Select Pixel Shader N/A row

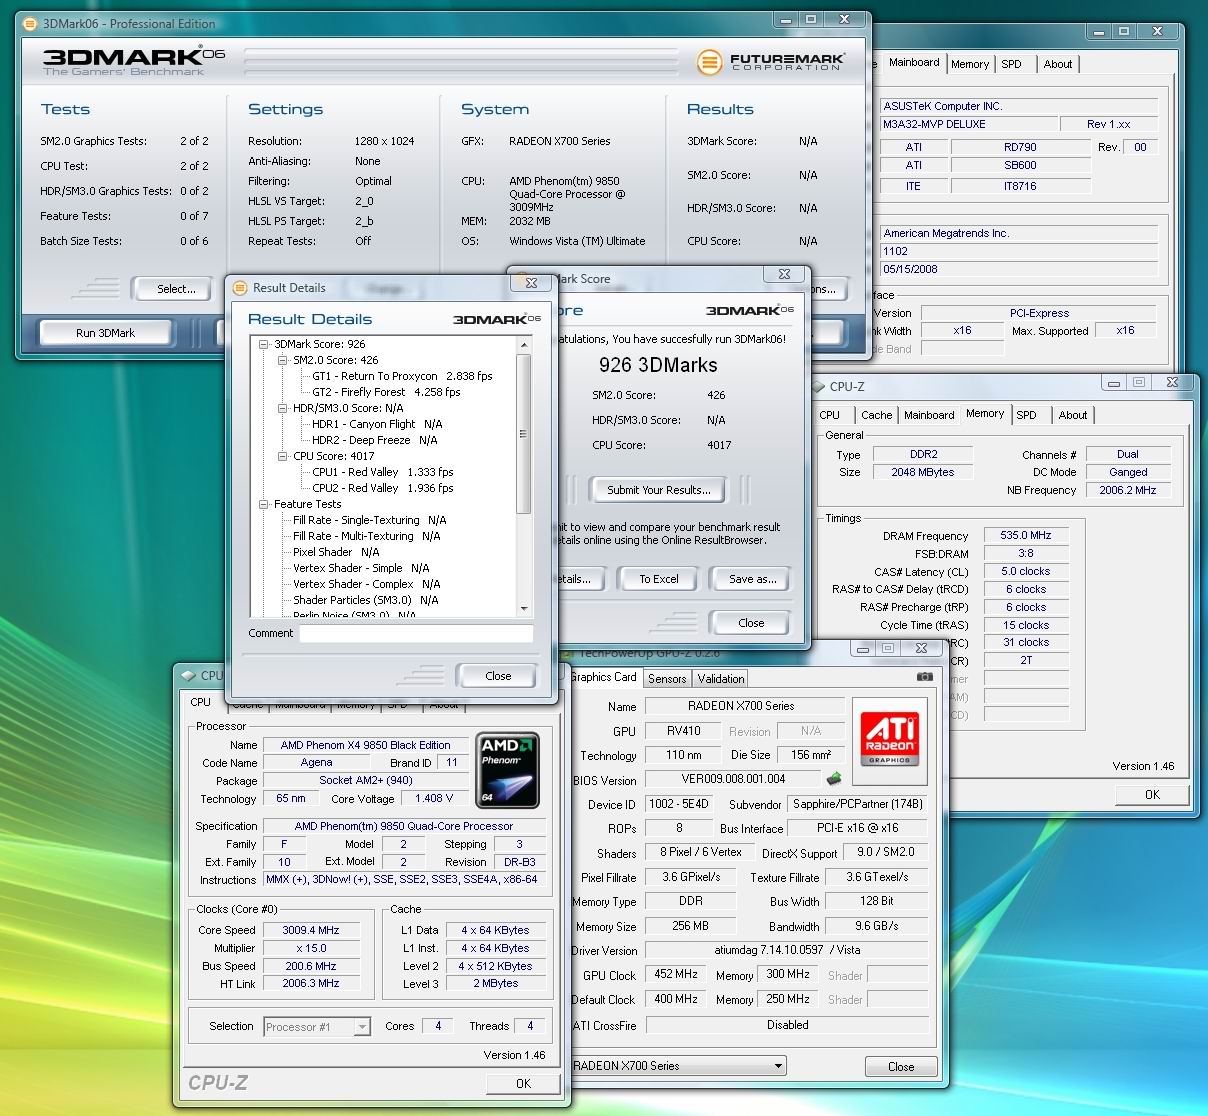(x=336, y=552)
